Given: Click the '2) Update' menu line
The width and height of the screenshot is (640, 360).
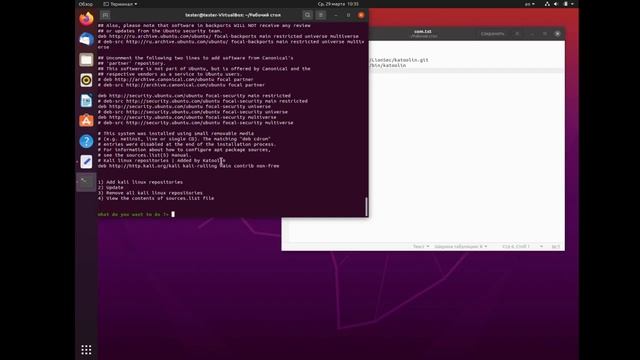Looking at the screenshot, I should pos(110,187).
